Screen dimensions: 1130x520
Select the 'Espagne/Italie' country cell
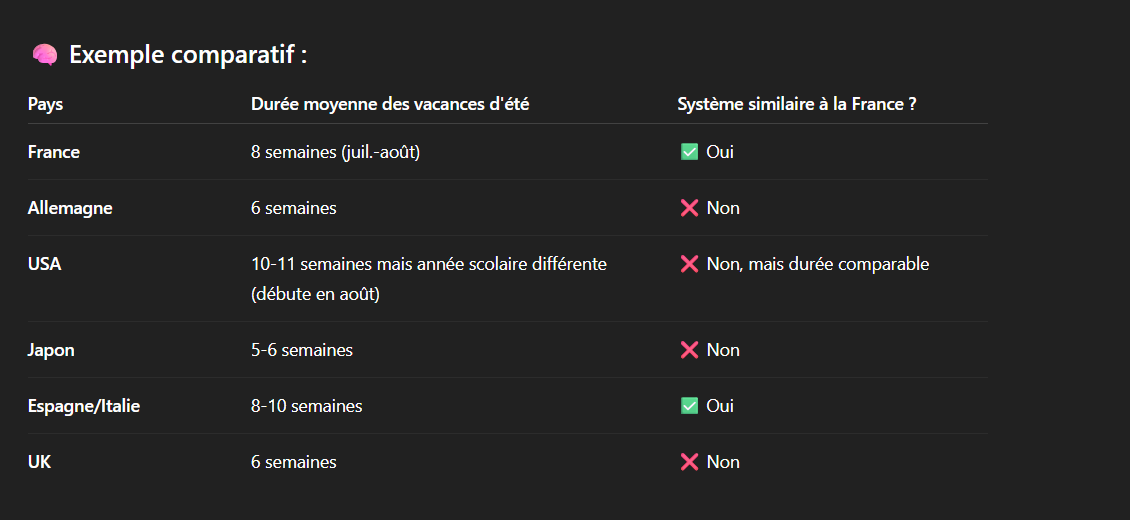coord(84,406)
